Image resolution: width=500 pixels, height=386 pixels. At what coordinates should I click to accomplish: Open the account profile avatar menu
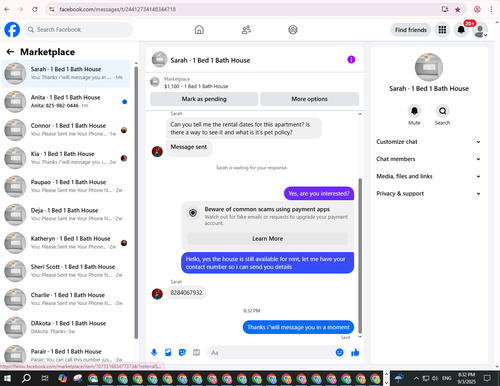[x=480, y=30]
